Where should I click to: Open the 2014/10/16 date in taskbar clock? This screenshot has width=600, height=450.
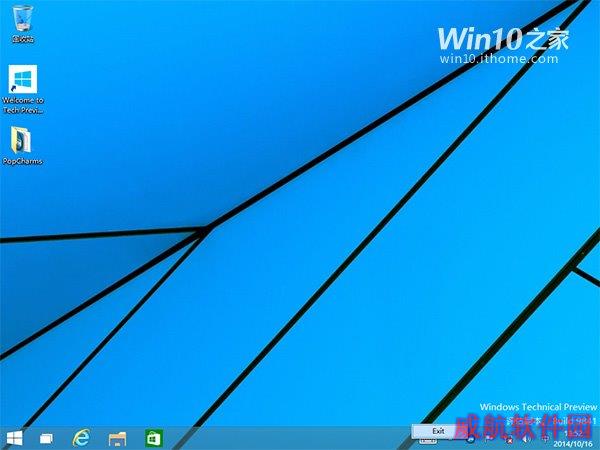(573, 444)
